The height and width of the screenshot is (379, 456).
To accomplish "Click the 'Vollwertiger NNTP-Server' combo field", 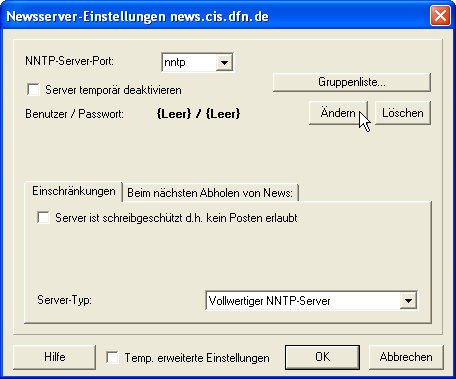I will (312, 301).
